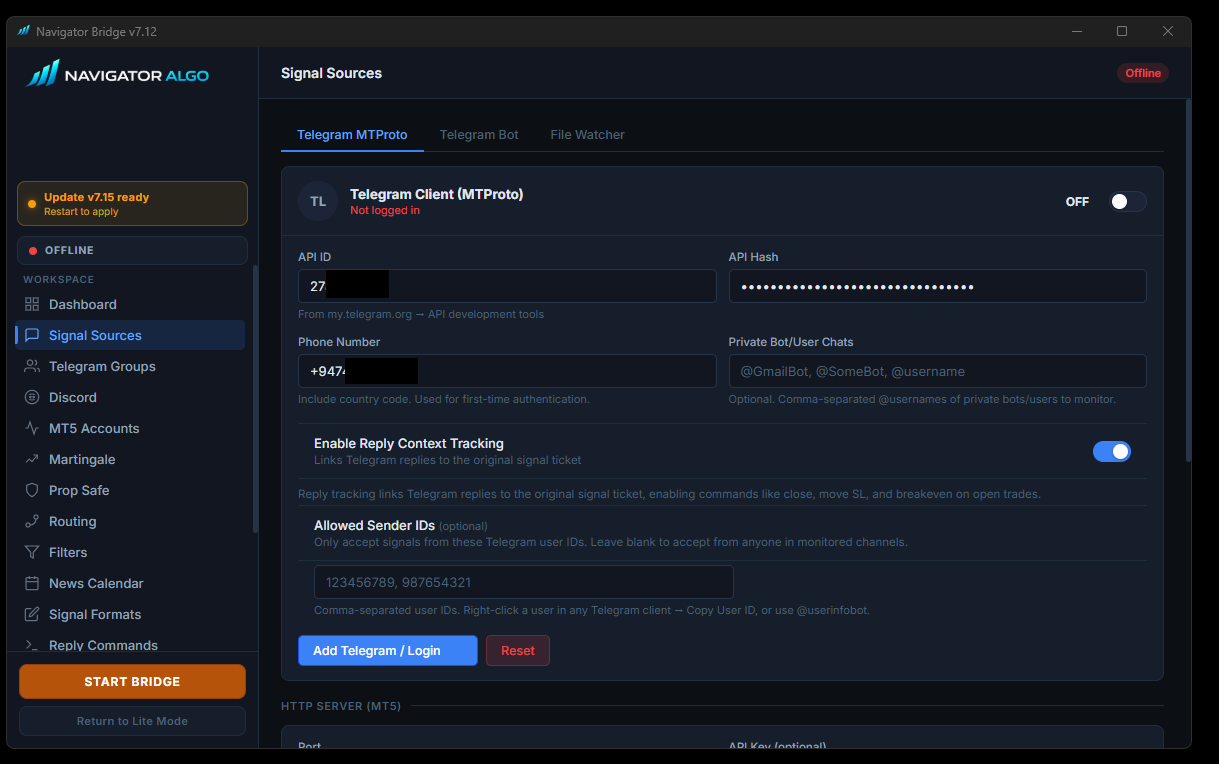Click the Update v7.15 ready banner
Viewport: 1219px width, 764px height.
tap(132, 203)
